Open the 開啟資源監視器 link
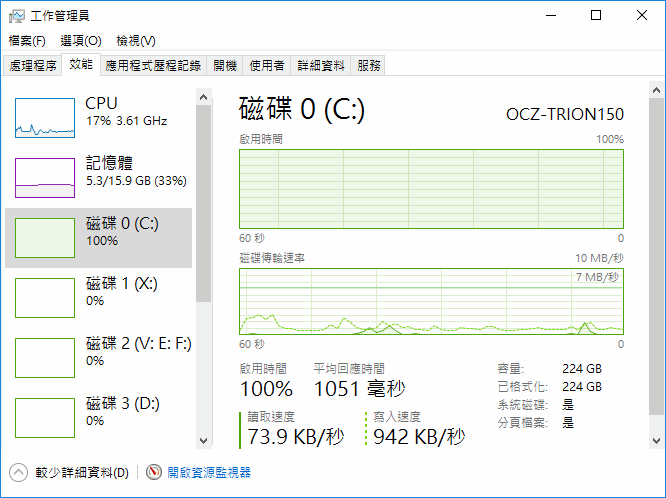The width and height of the screenshot is (666, 498). [209, 472]
